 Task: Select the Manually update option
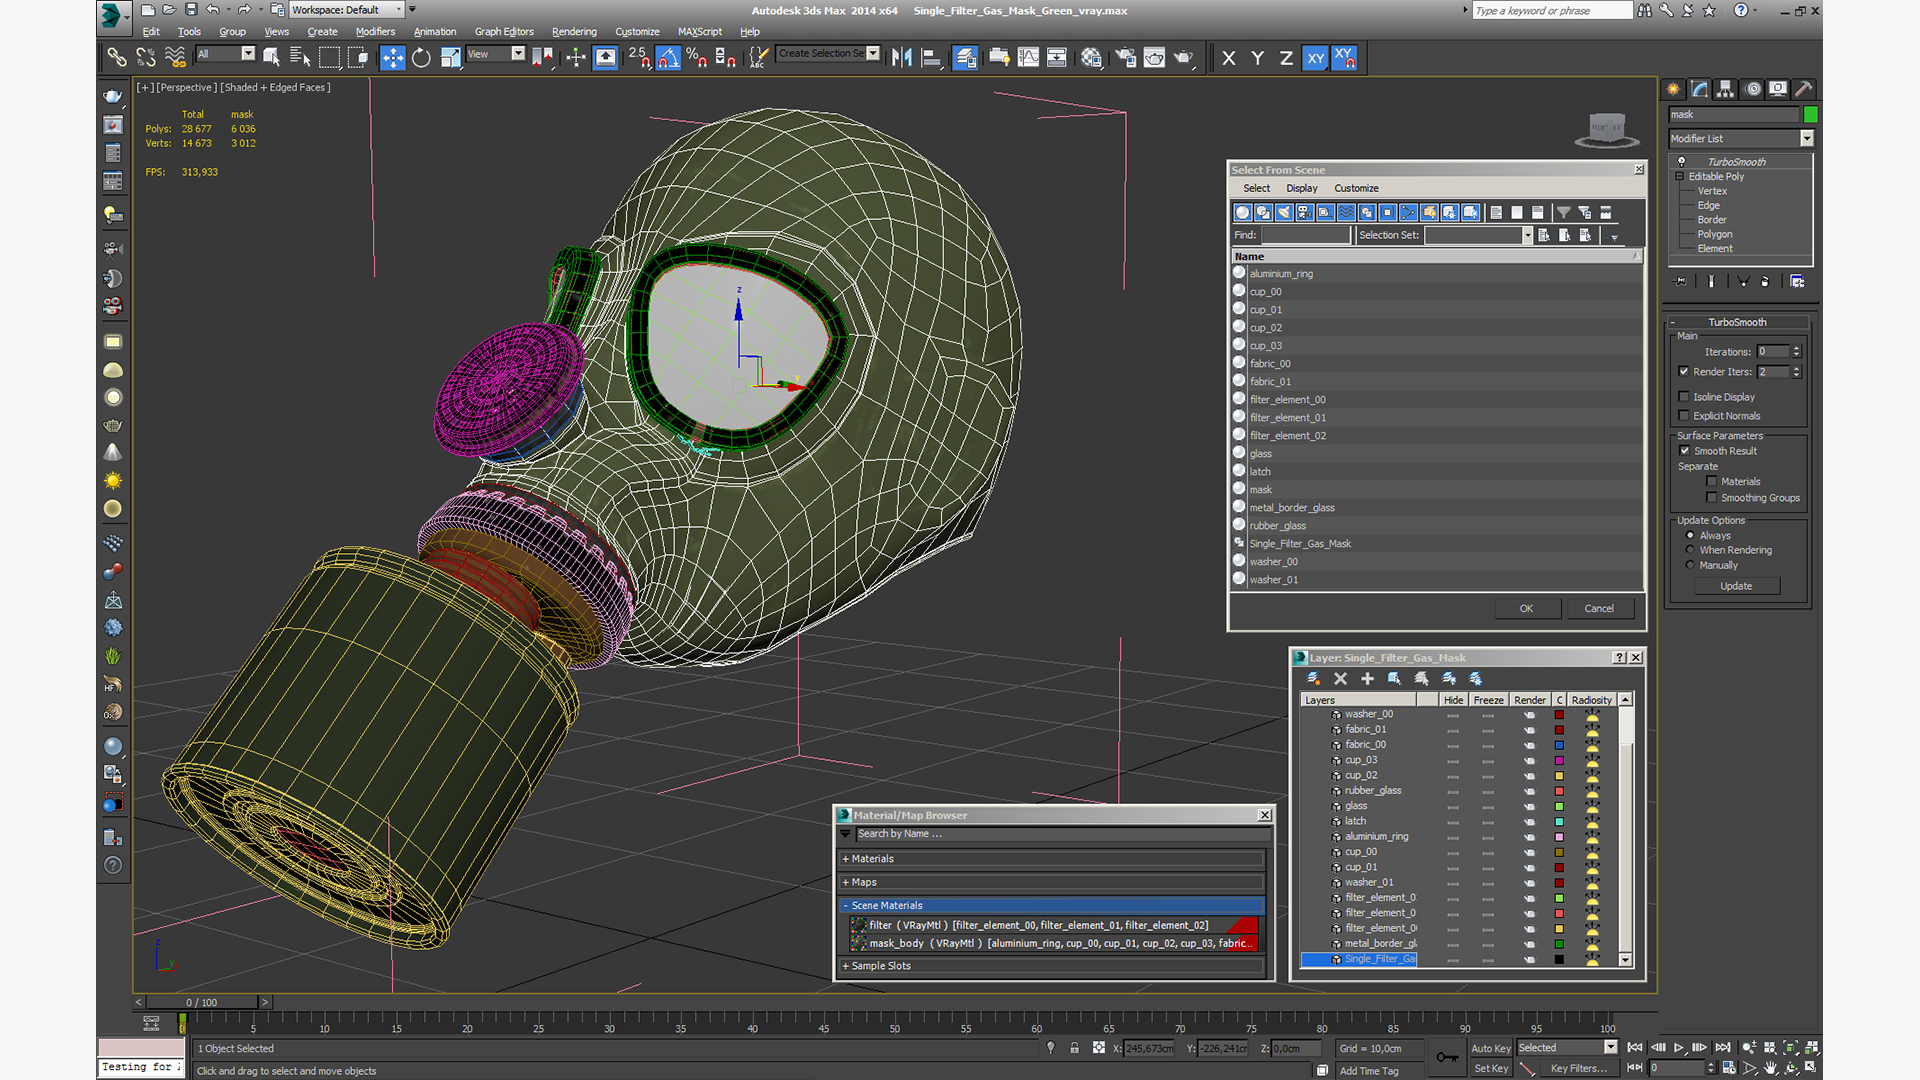pos(1690,565)
